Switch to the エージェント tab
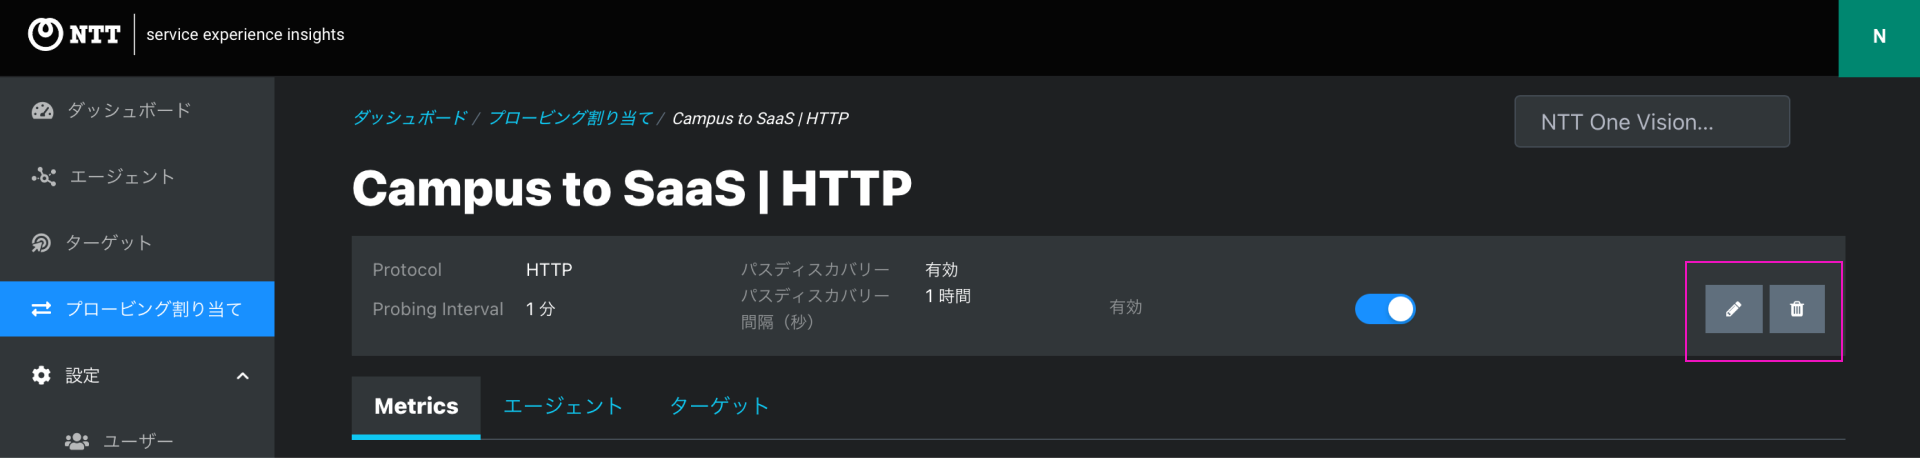Viewport: 1920px width, 458px height. click(x=563, y=406)
